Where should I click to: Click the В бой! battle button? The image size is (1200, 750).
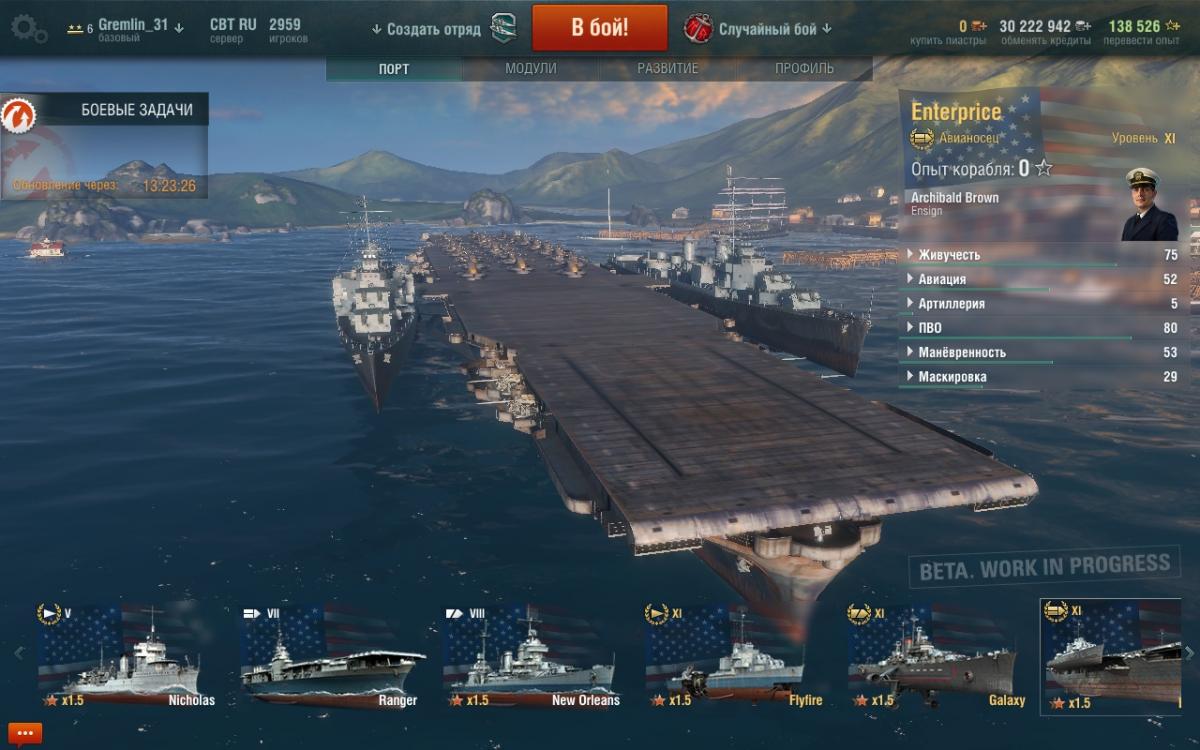pos(600,27)
